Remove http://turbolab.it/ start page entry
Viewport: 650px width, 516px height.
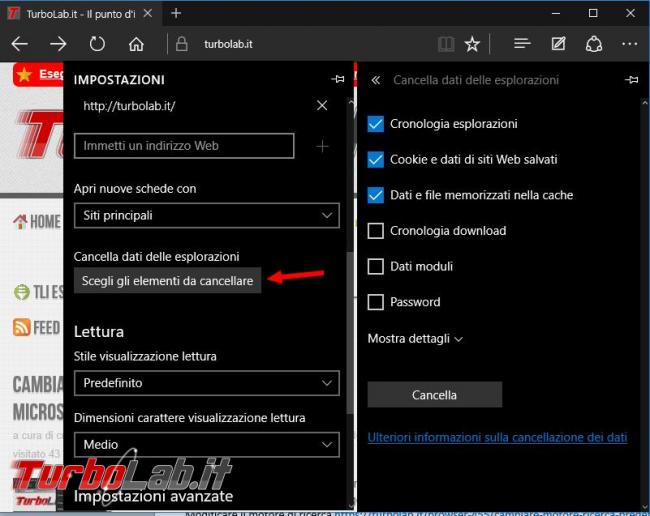coord(322,105)
